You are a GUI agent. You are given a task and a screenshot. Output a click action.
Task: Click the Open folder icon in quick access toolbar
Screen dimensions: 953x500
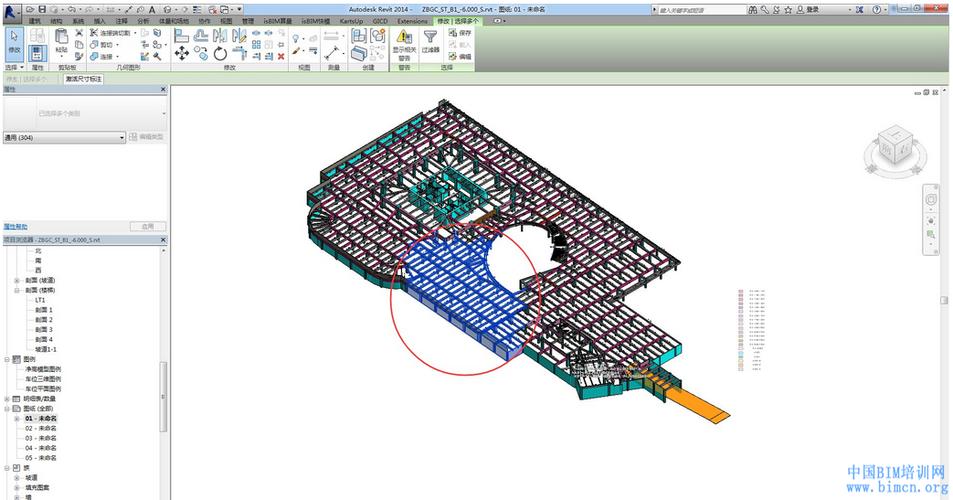click(x=30, y=10)
